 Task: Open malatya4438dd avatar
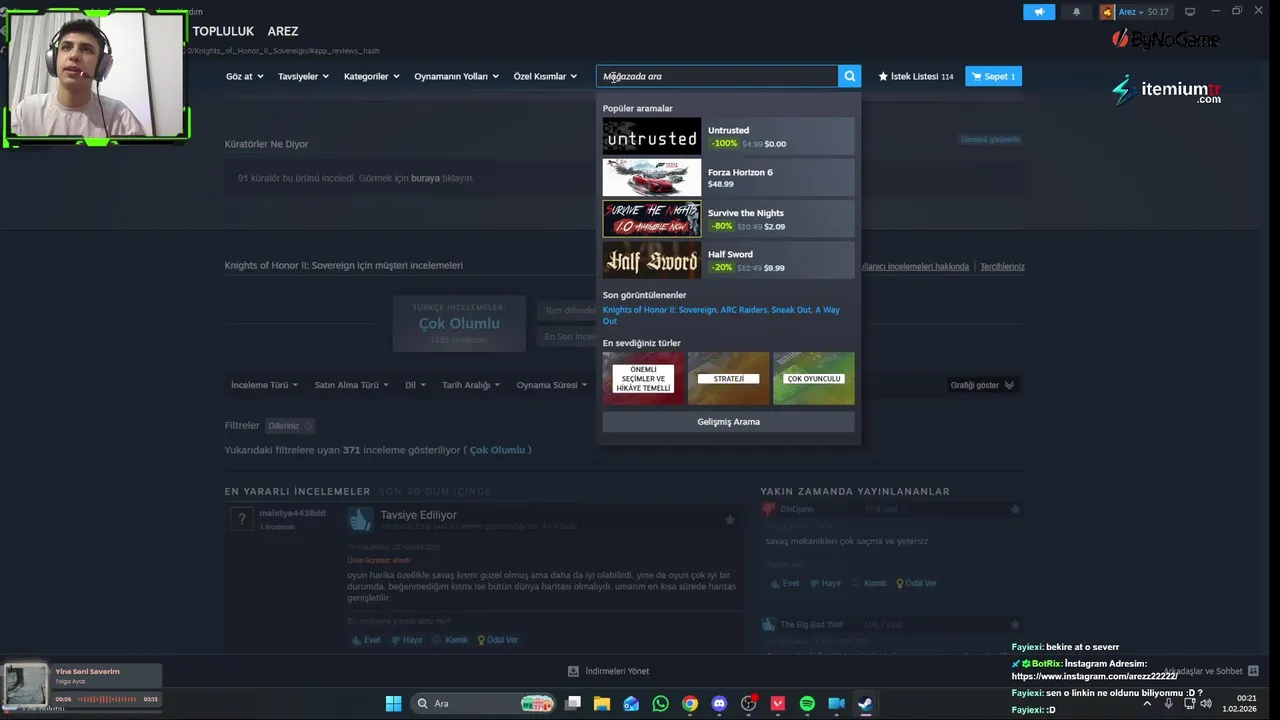click(x=240, y=519)
